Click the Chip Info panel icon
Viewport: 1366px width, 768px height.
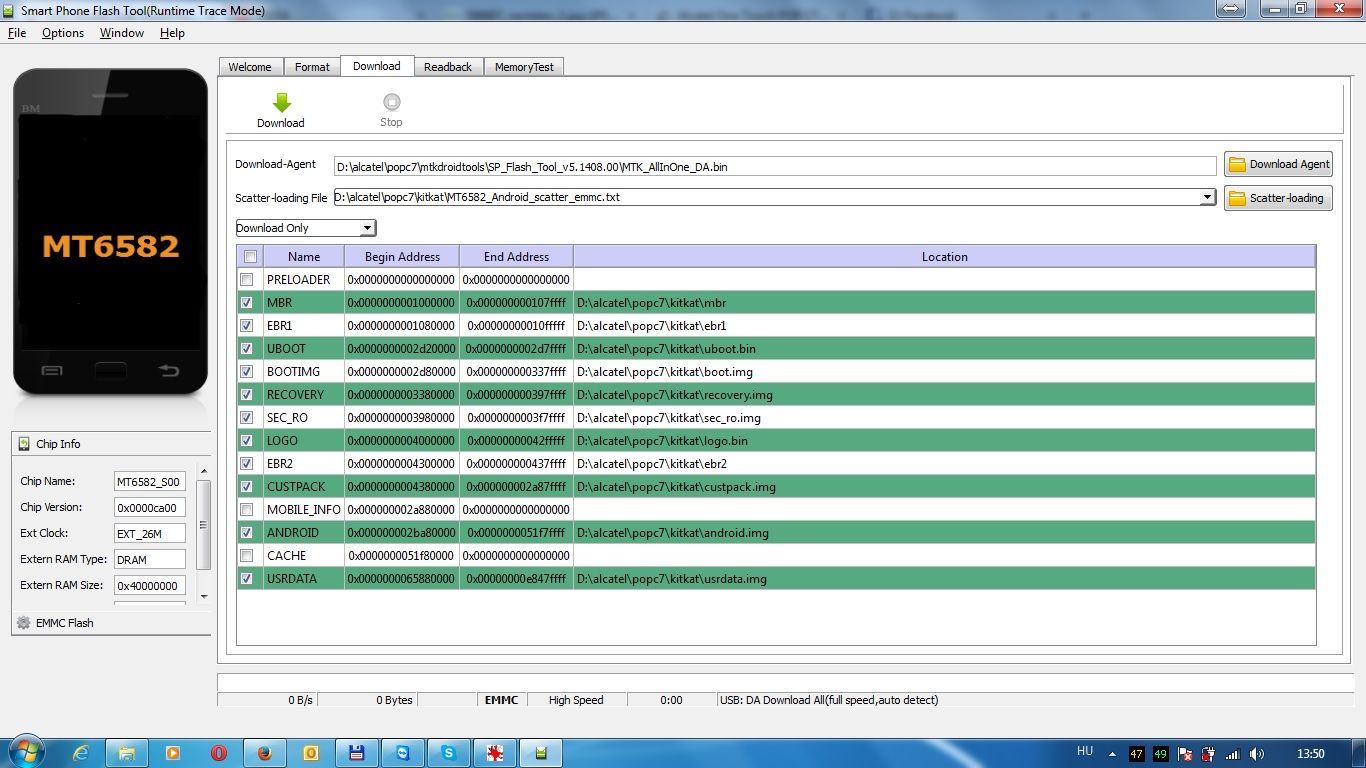[x=24, y=444]
